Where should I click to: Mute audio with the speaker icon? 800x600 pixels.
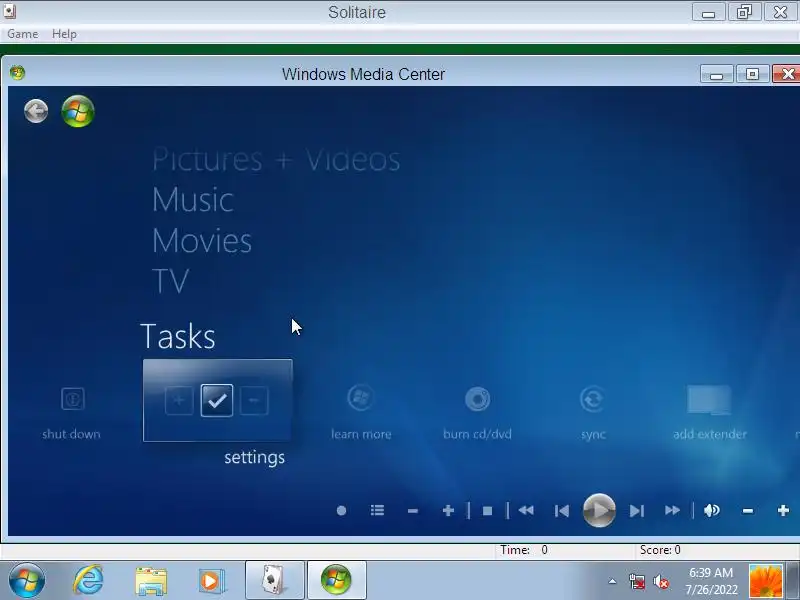pos(712,510)
